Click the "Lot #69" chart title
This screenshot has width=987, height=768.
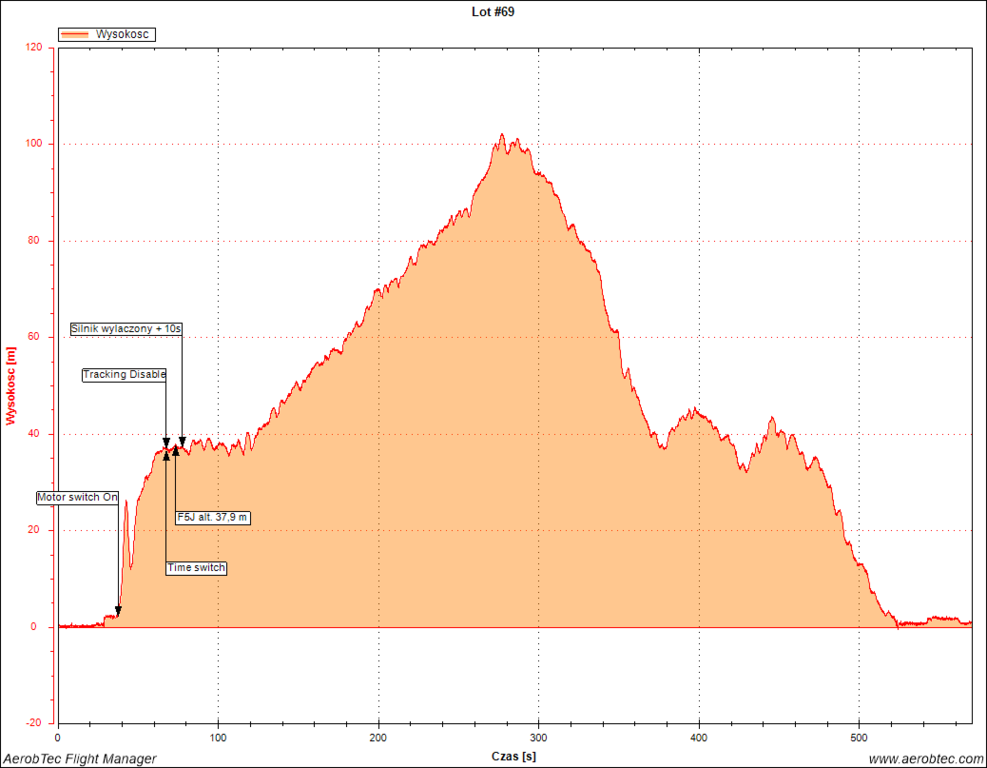point(494,12)
